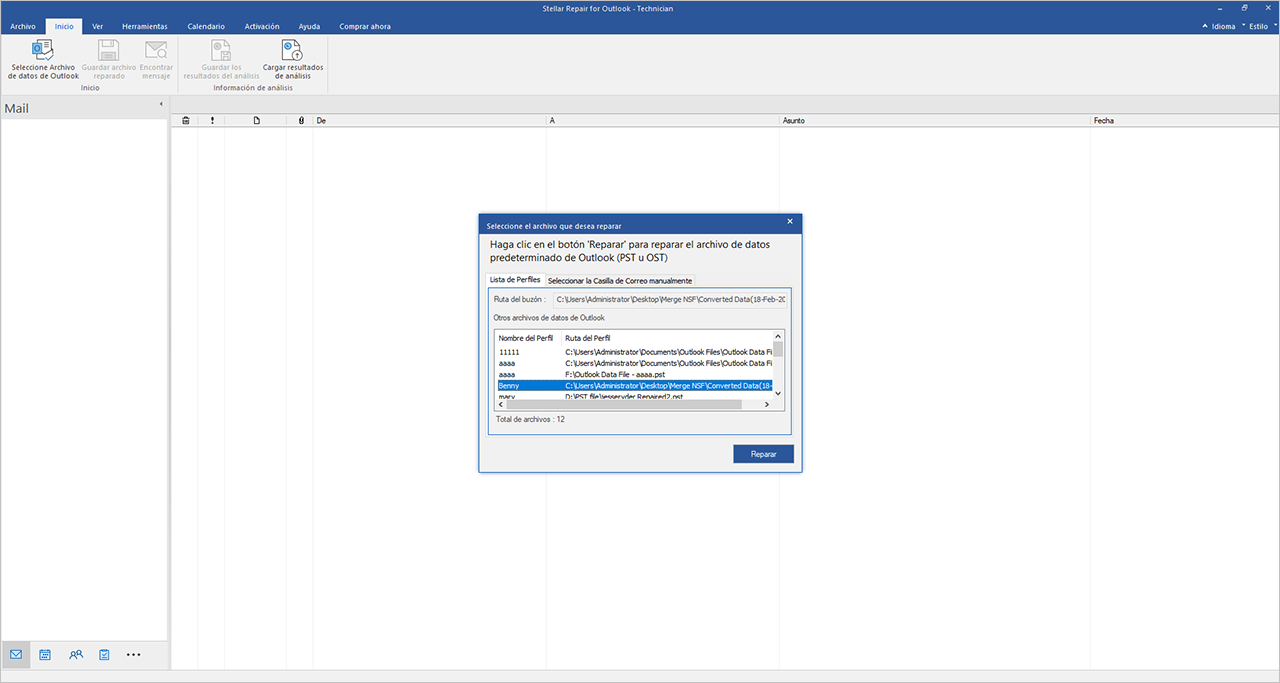Collapse the Mail pane using the arrow
Image resolution: width=1280 pixels, height=683 pixels.
point(161,105)
